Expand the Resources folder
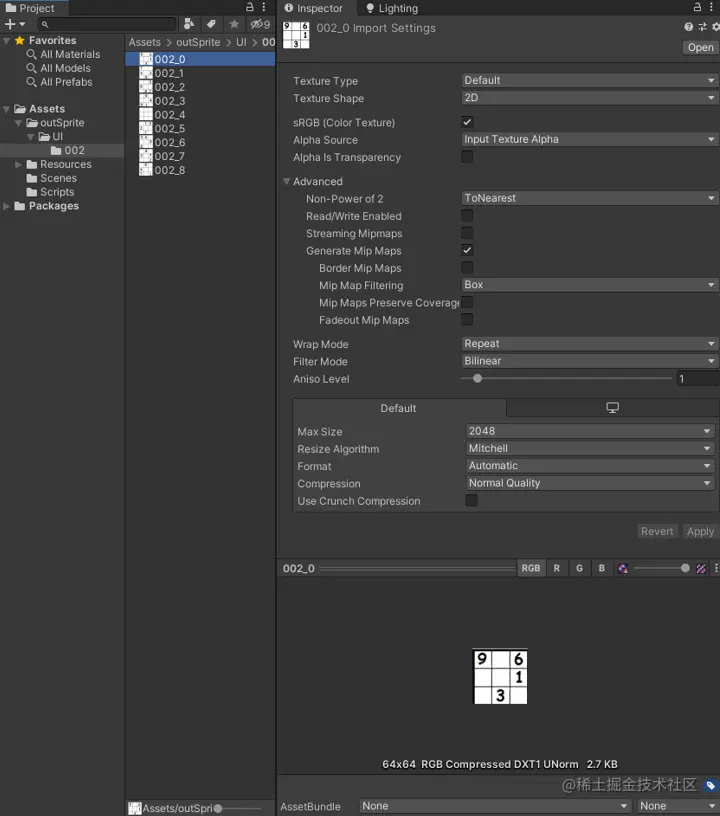This screenshot has width=720, height=816. point(18,164)
